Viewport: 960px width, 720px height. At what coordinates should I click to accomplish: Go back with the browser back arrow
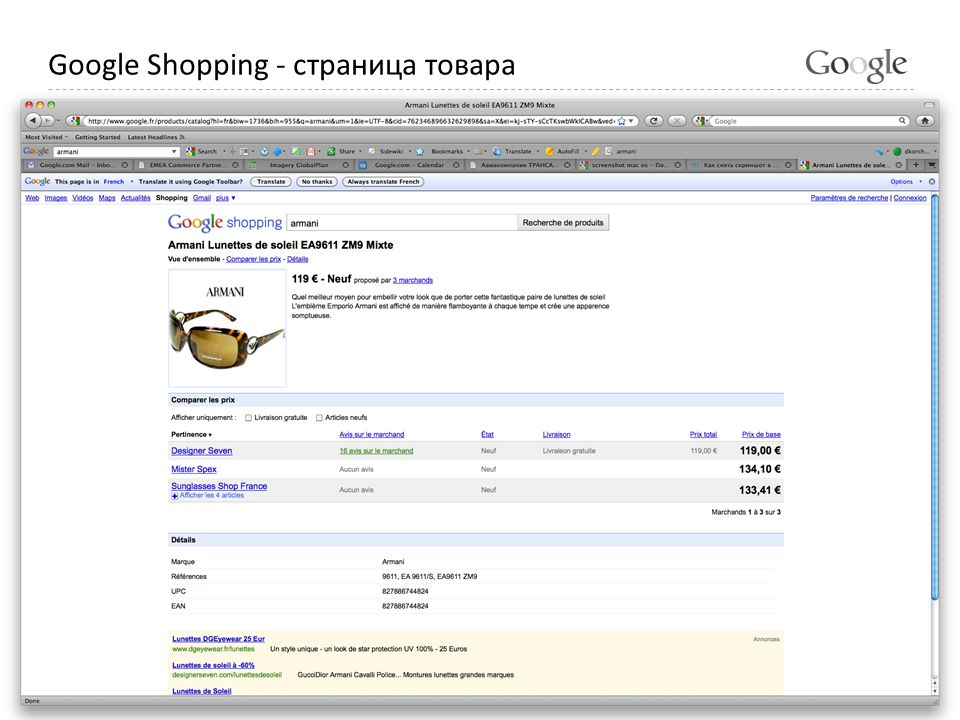pyautogui.click(x=33, y=121)
